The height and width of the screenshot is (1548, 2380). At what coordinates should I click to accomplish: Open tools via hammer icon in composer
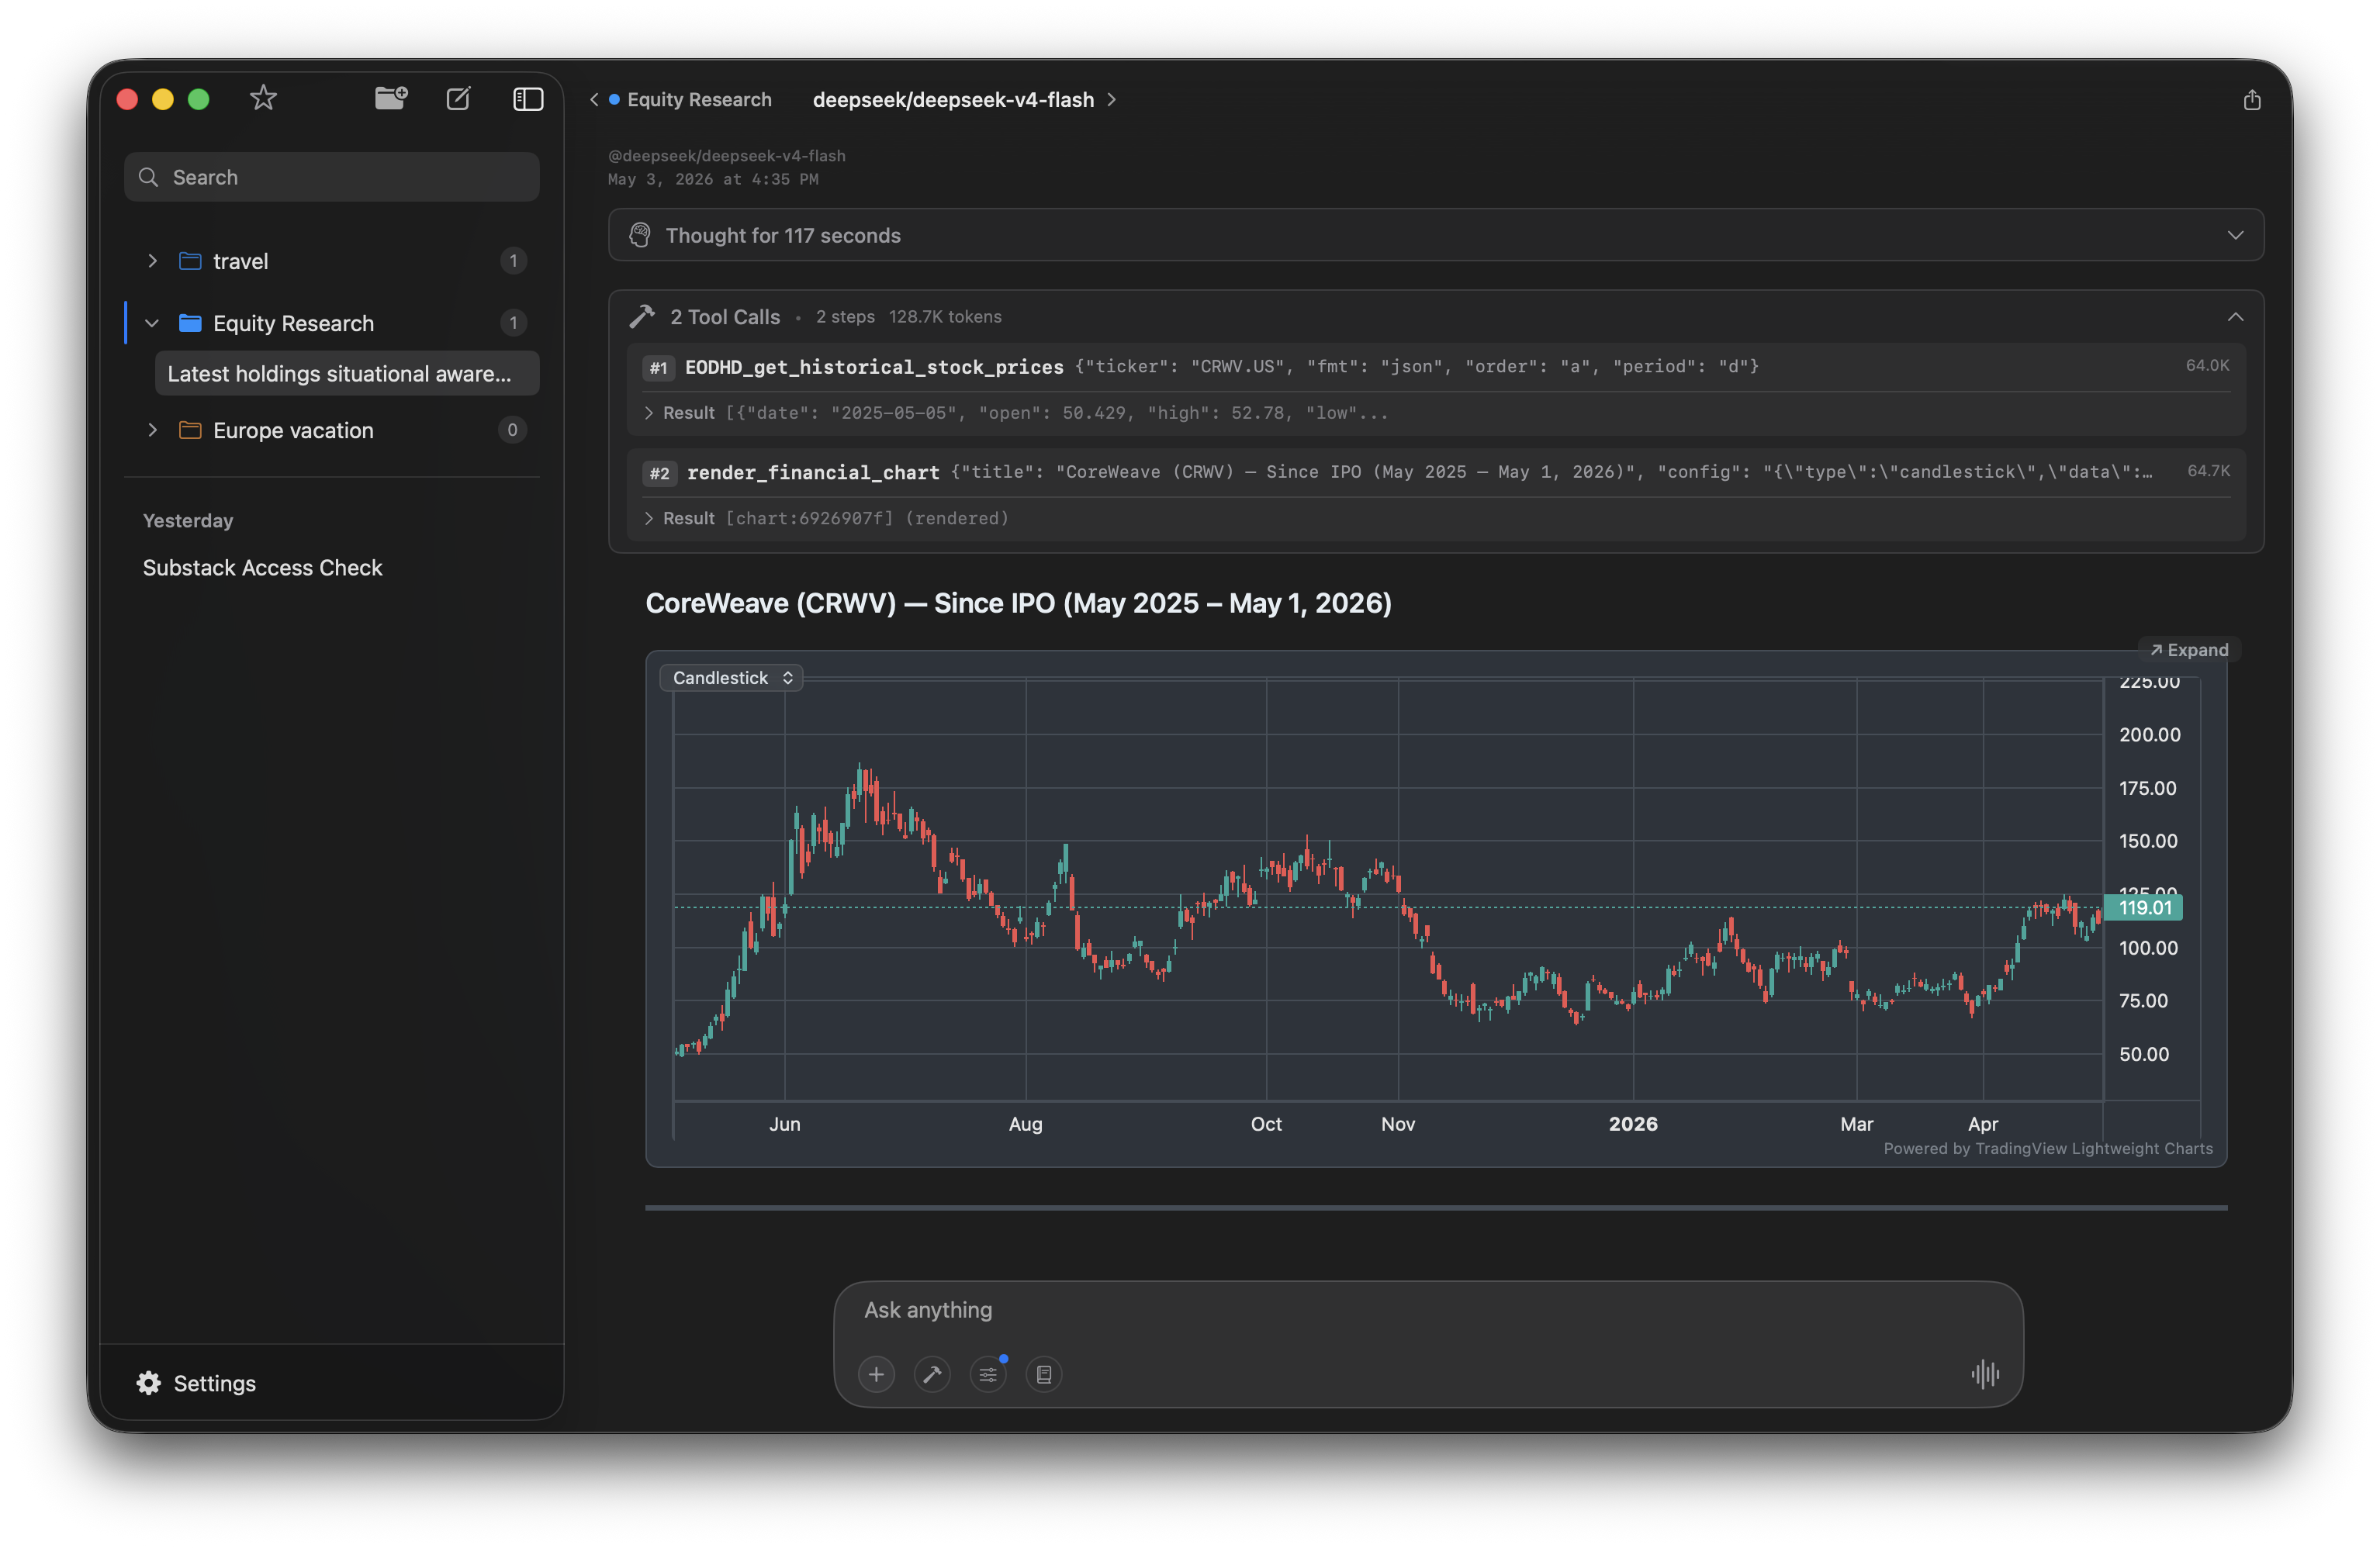point(932,1374)
